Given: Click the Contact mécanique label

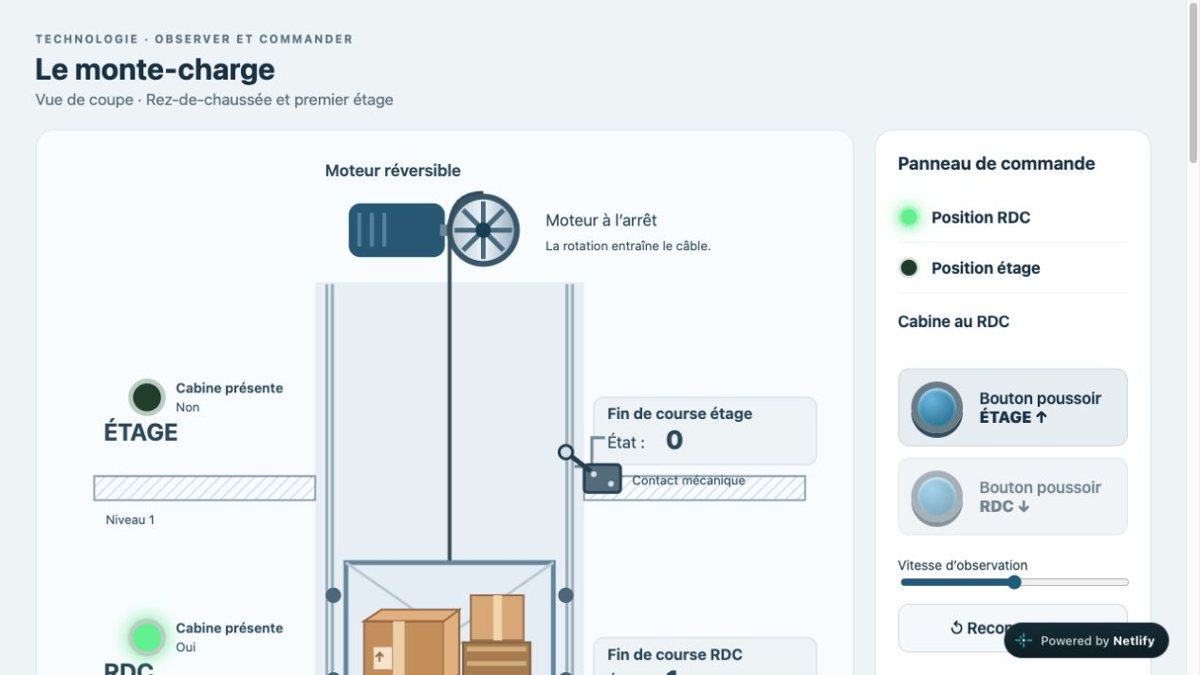Looking at the screenshot, I should pos(688,480).
